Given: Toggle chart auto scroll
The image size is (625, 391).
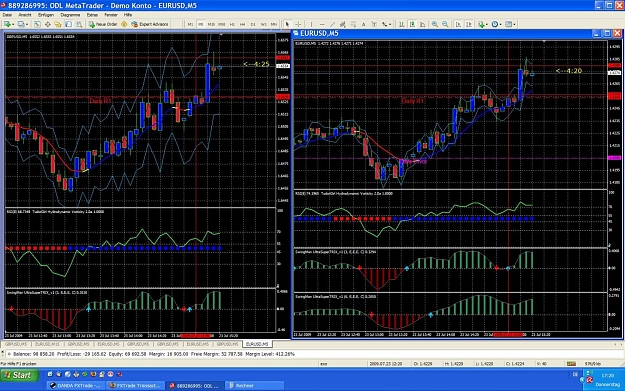Looking at the screenshot, I should 458,24.
